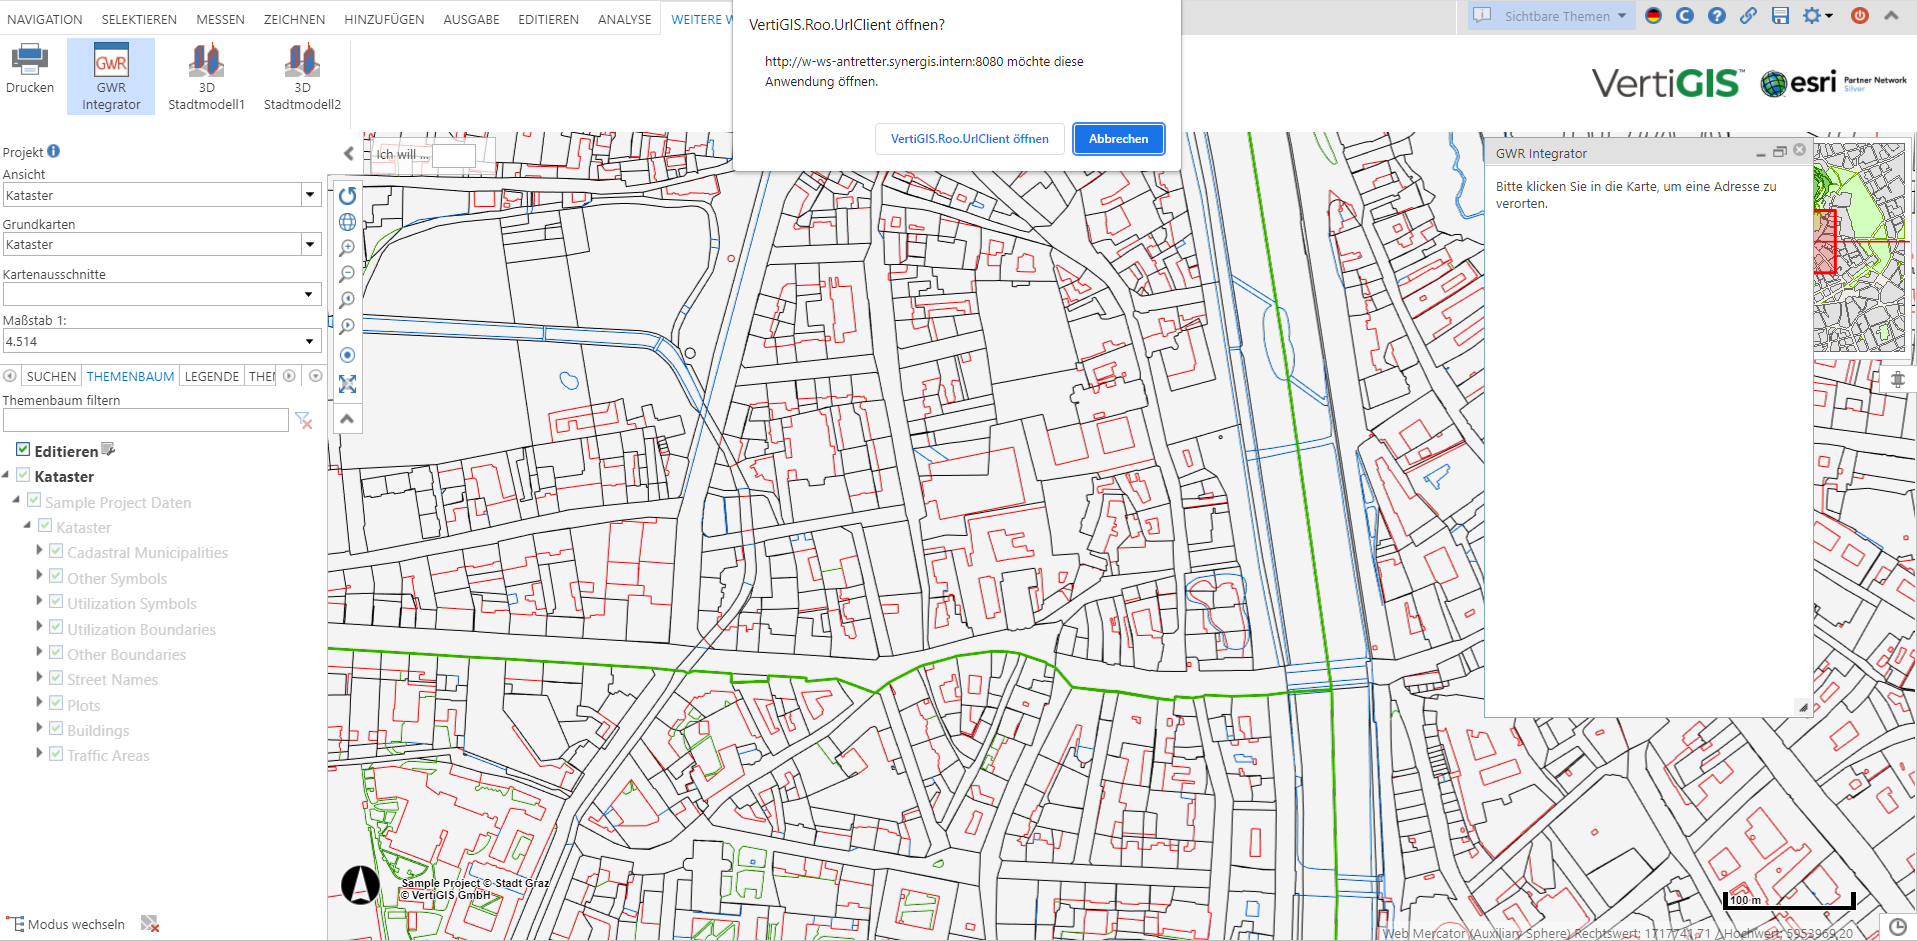
Task: Open the ANALYSE ribbon menu
Action: [x=624, y=18]
